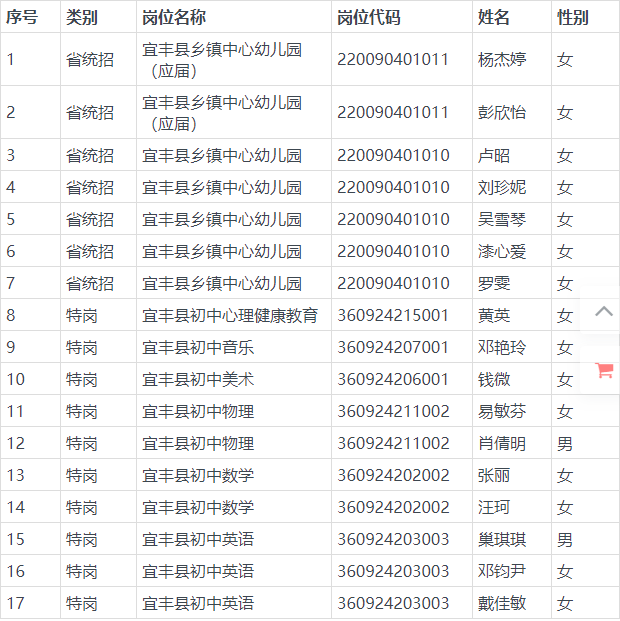This screenshot has height=621, width=620.
Task: Click position code 360924215001
Action: click(x=393, y=316)
